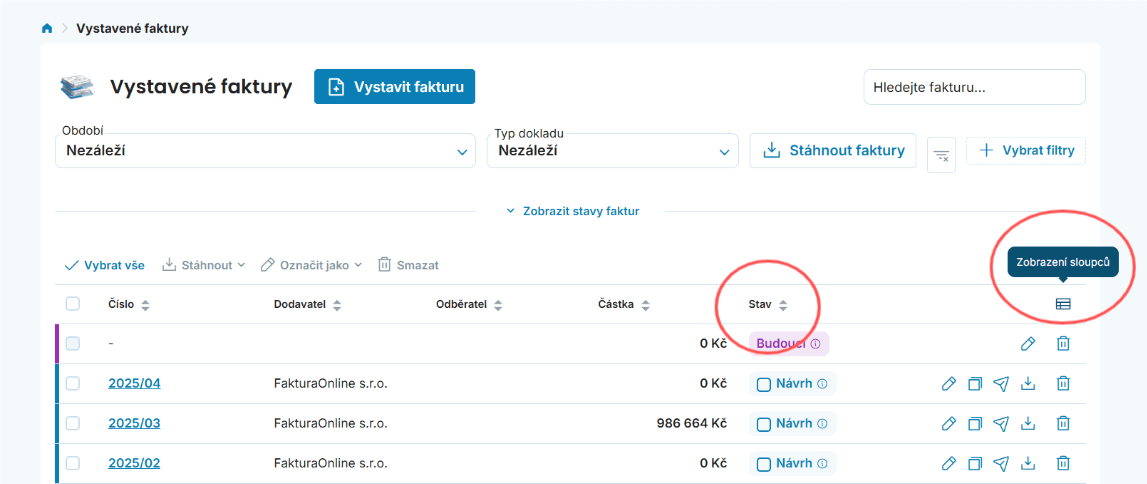This screenshot has height=484, width=1147.
Task: Open the Období dropdown
Action: coord(265,151)
